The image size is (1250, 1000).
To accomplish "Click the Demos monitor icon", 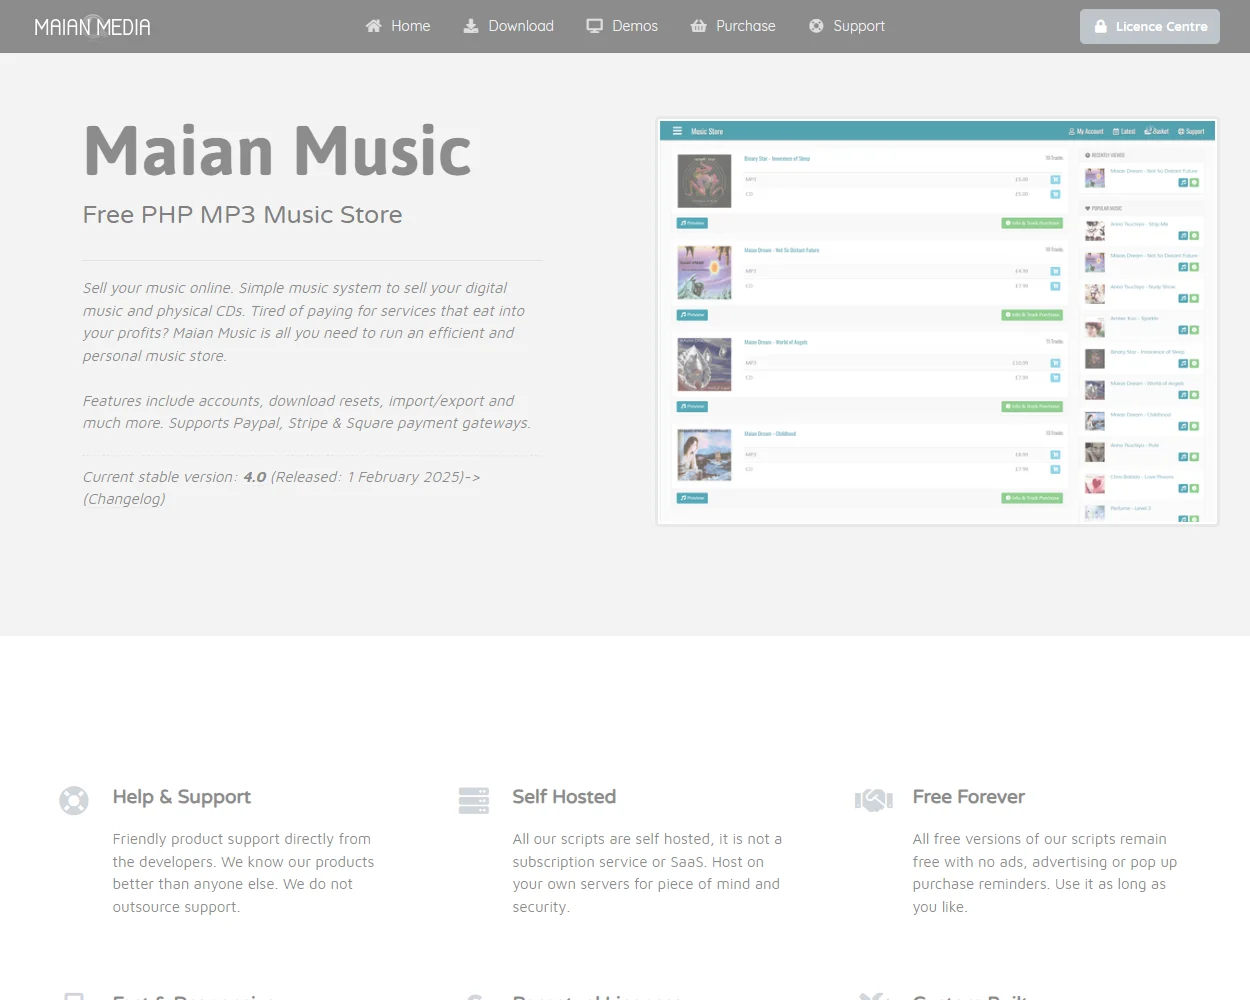I will 595,26.
